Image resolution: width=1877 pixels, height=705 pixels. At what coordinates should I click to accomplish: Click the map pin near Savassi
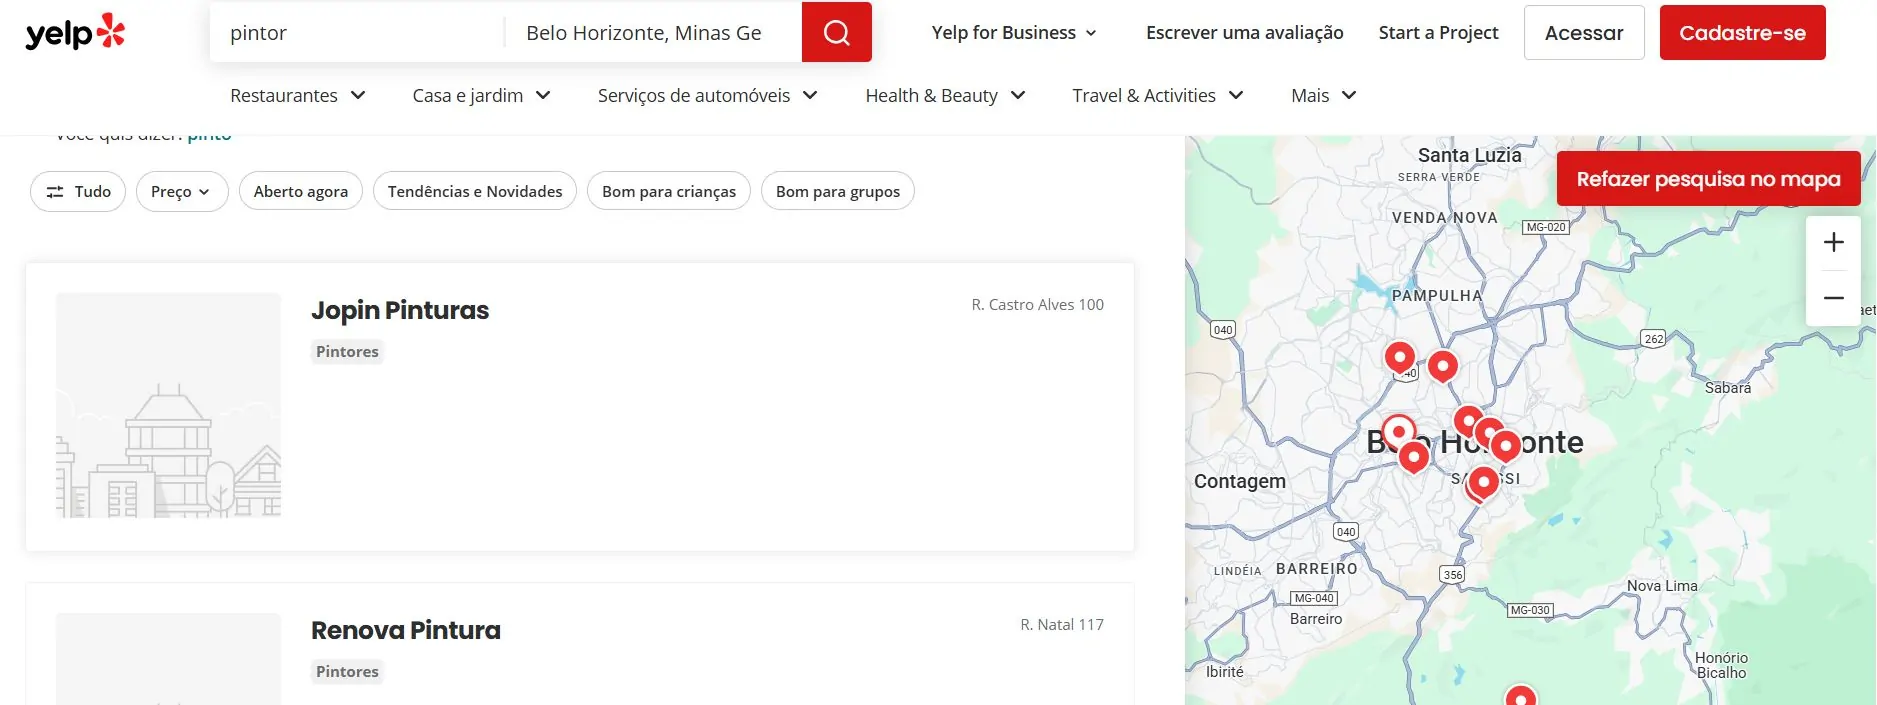[x=1484, y=482]
